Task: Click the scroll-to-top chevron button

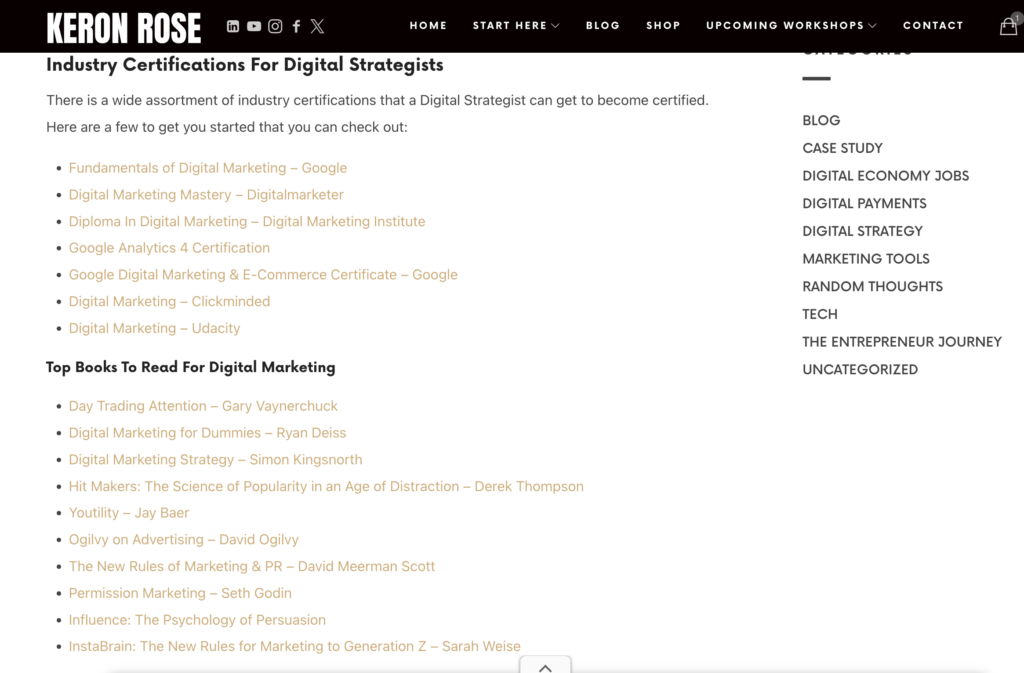Action: (x=545, y=666)
